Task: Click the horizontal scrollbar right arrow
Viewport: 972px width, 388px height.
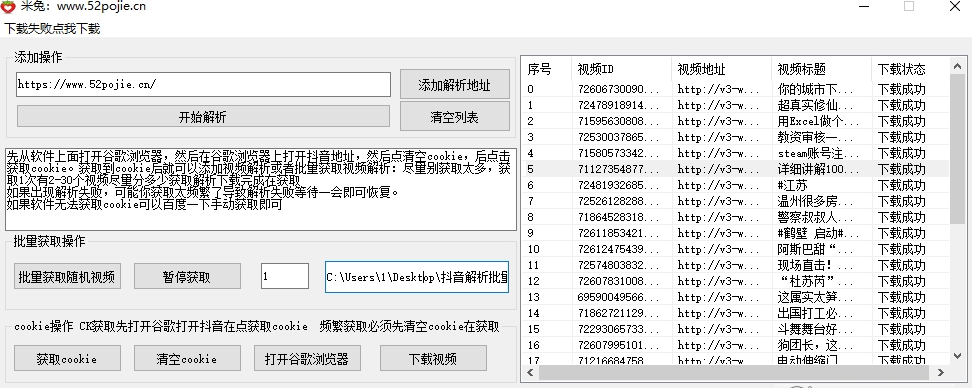Action: tap(941, 373)
